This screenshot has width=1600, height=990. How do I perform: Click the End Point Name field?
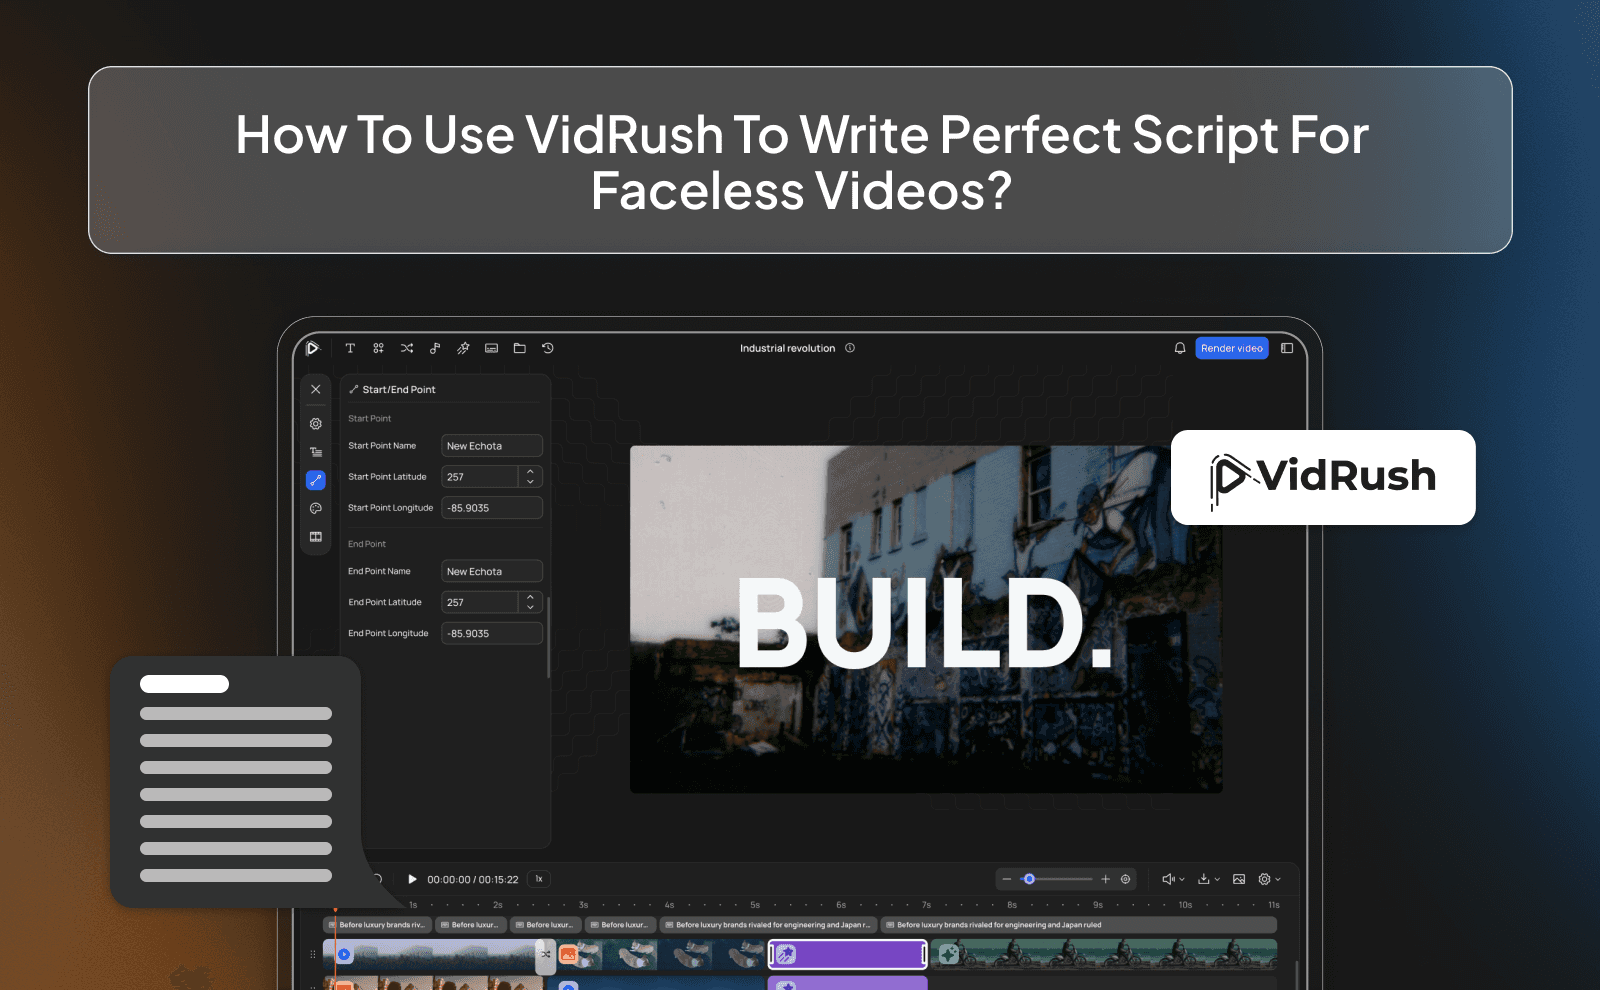click(492, 571)
